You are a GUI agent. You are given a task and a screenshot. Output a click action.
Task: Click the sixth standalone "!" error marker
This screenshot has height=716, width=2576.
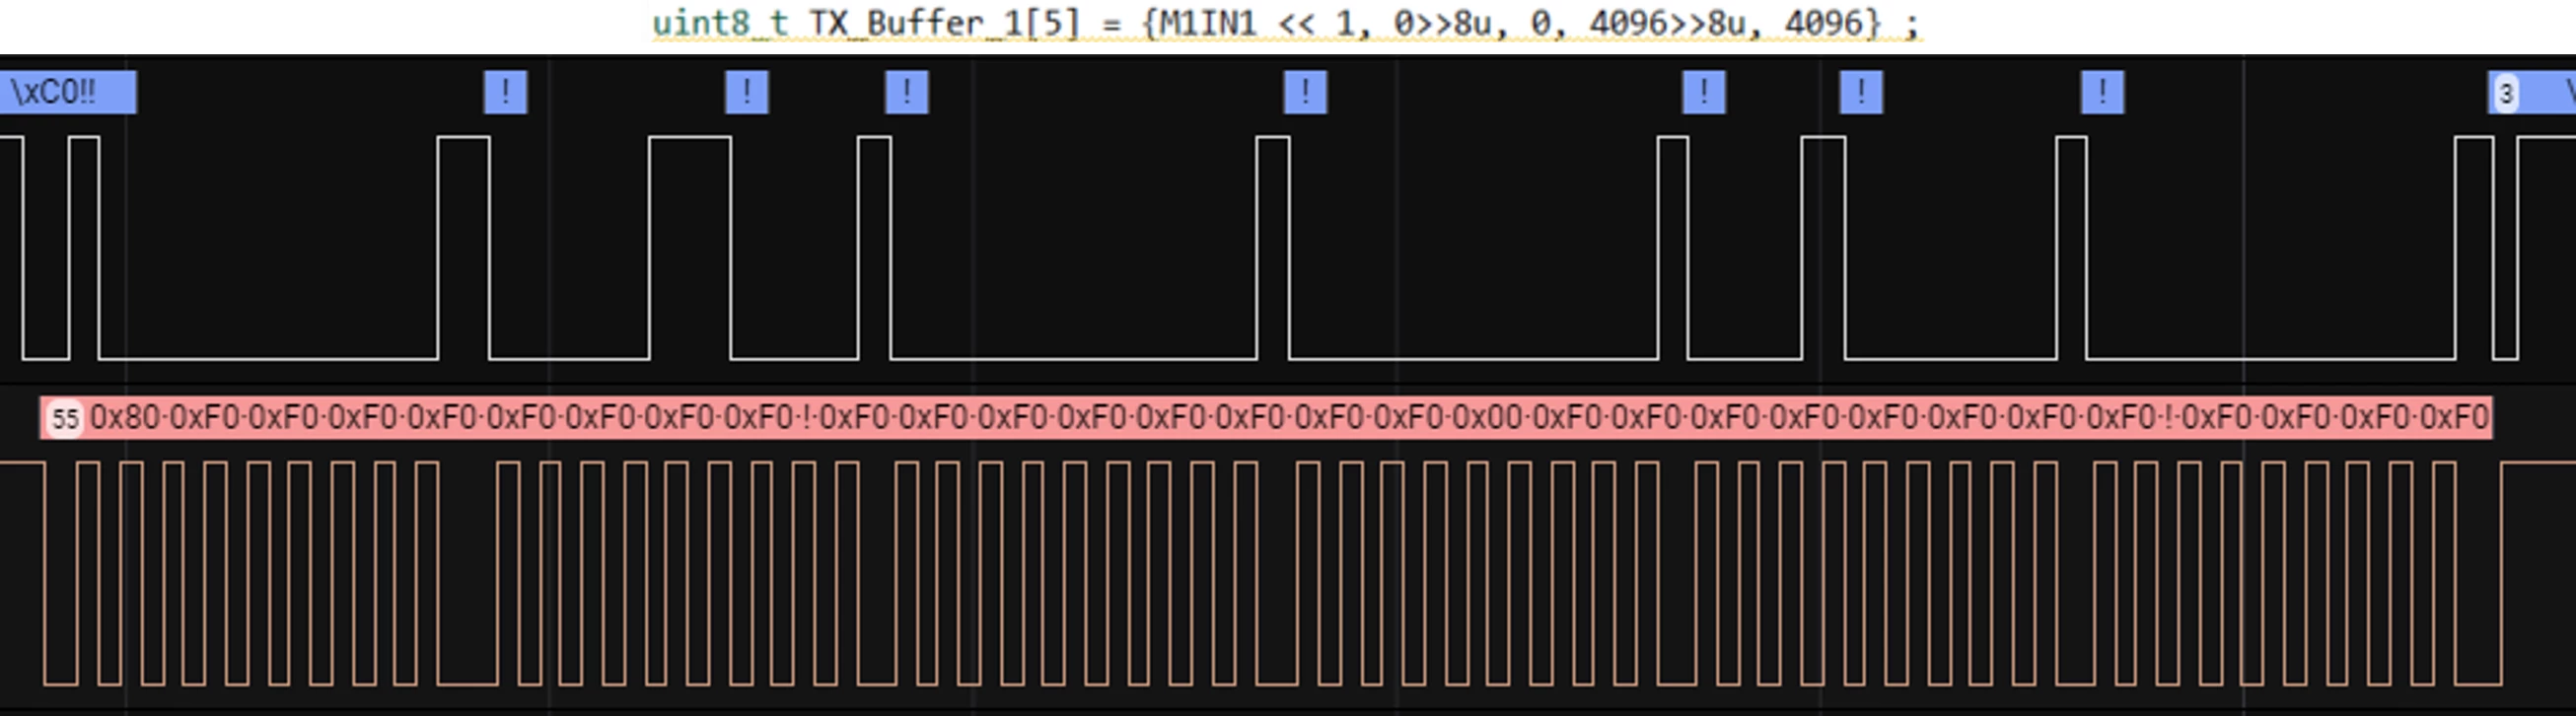point(1862,92)
